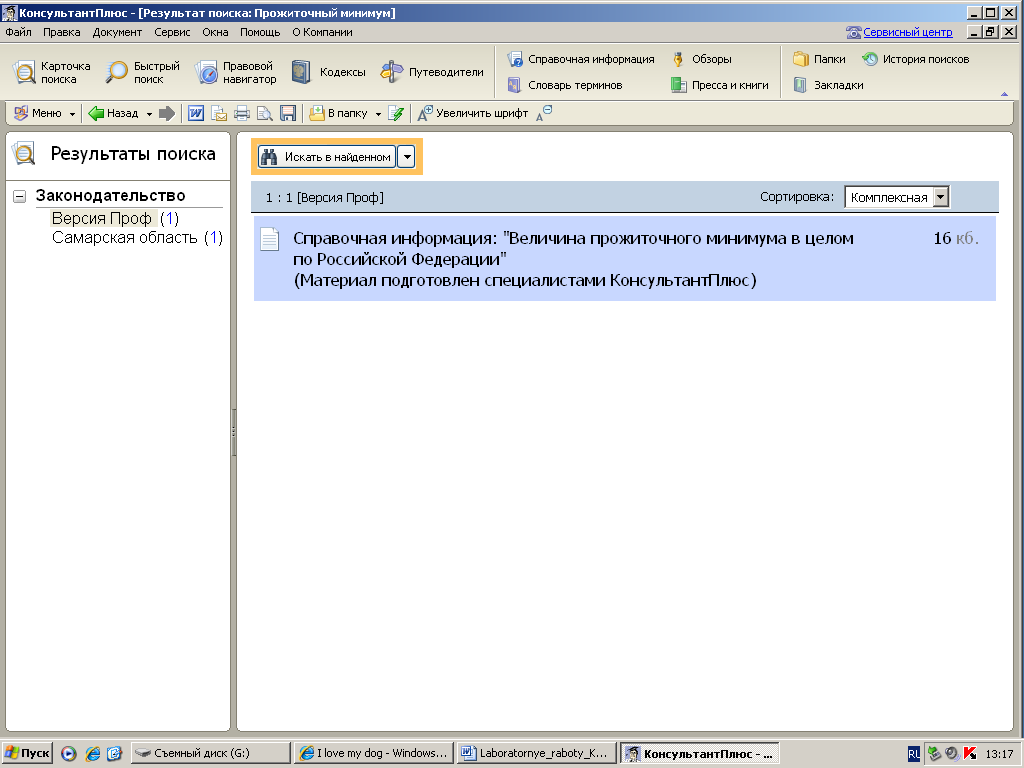Open Окна menu
The height and width of the screenshot is (768, 1024).
pyautogui.click(x=215, y=32)
